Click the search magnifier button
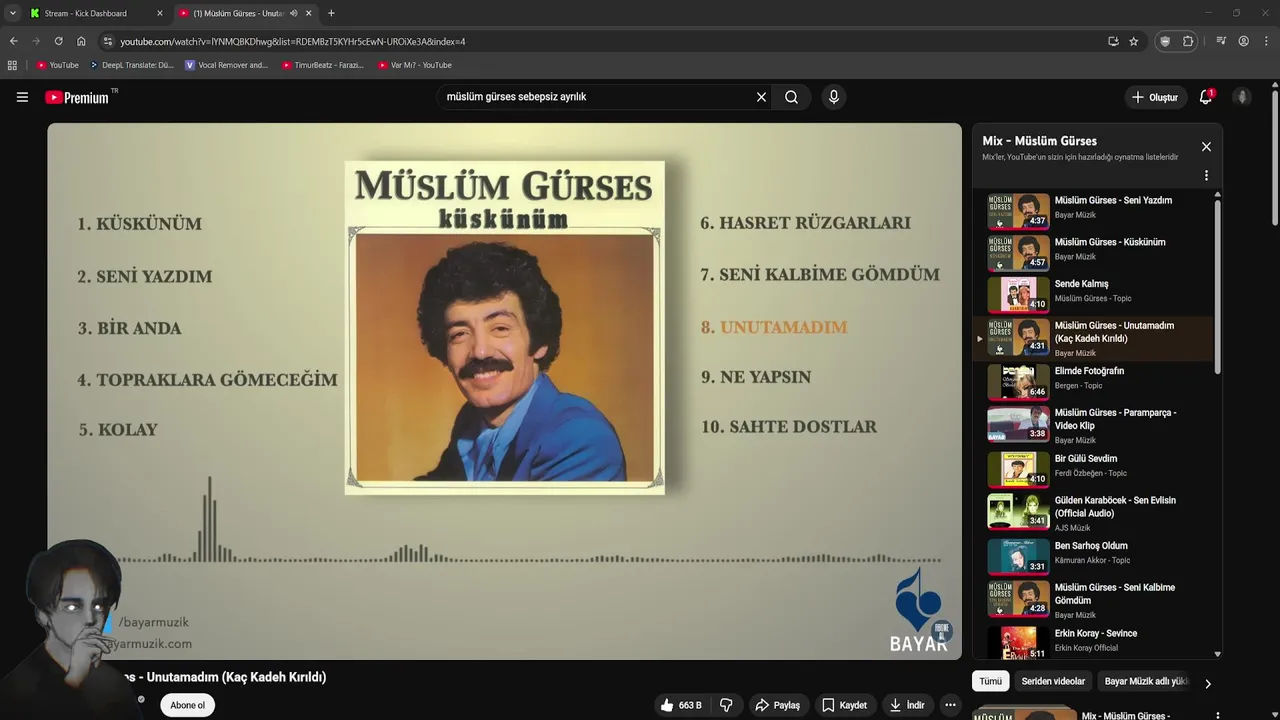Screen dimensions: 1280x720 [791, 97]
